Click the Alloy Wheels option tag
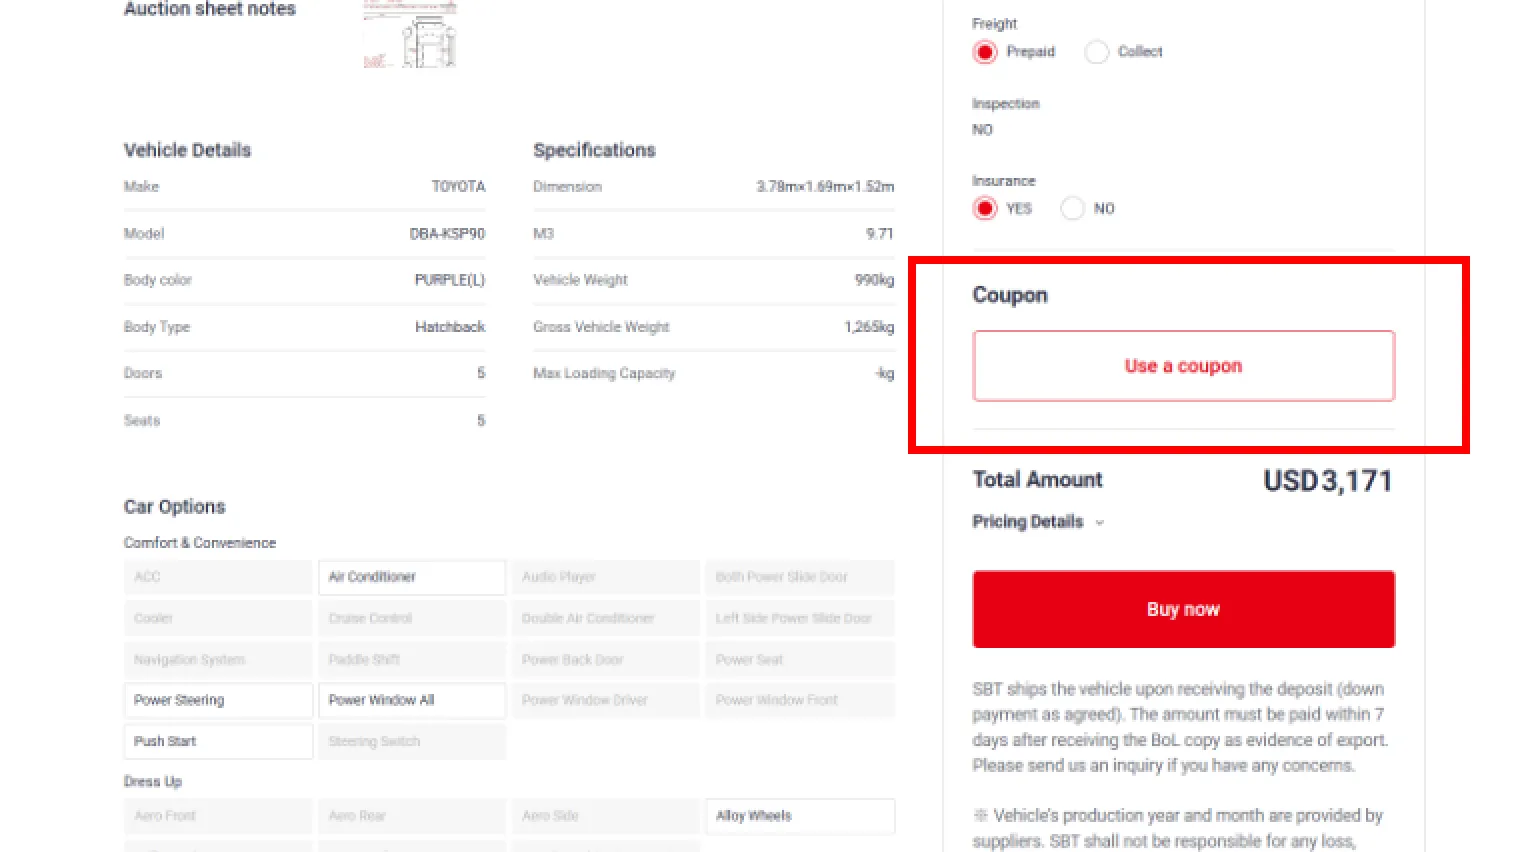This screenshot has width=1530, height=852. pos(799,816)
